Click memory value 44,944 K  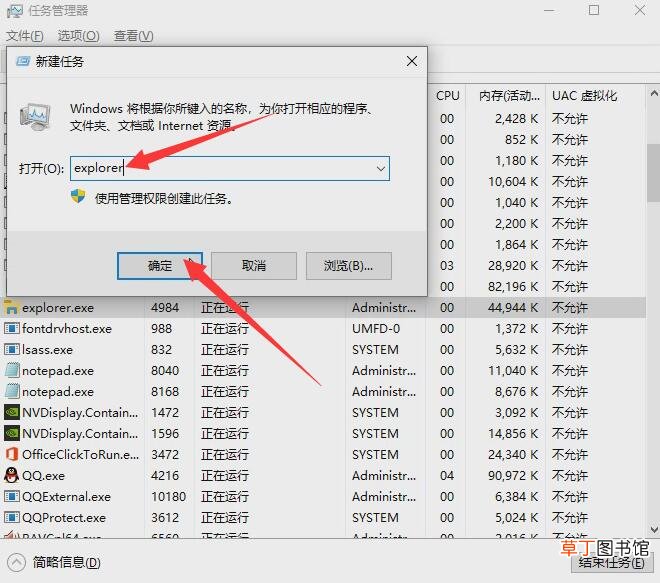(x=513, y=308)
